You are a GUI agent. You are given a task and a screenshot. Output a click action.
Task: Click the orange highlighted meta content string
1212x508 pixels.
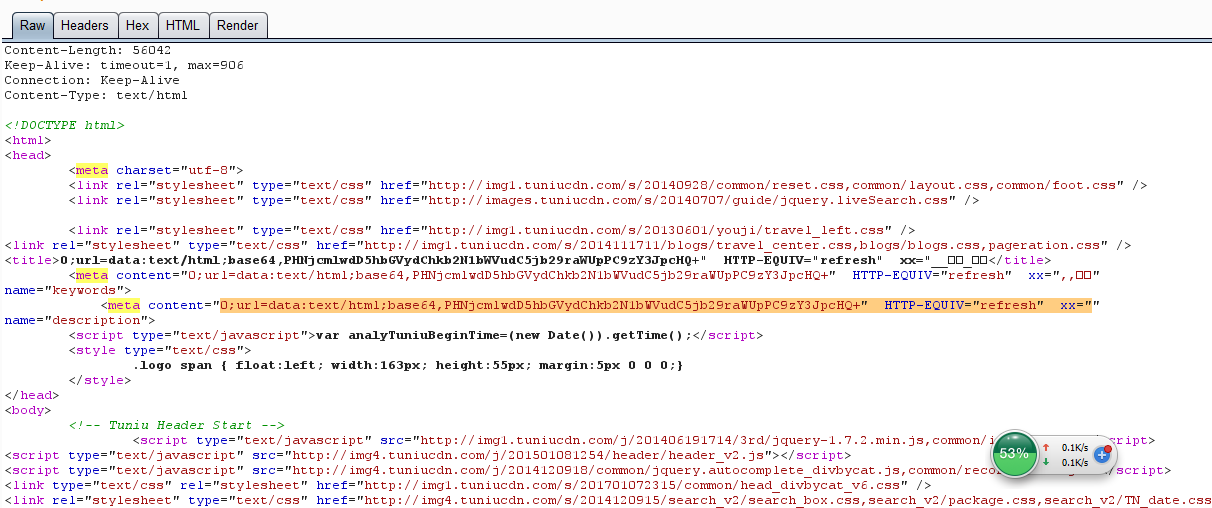pos(655,305)
